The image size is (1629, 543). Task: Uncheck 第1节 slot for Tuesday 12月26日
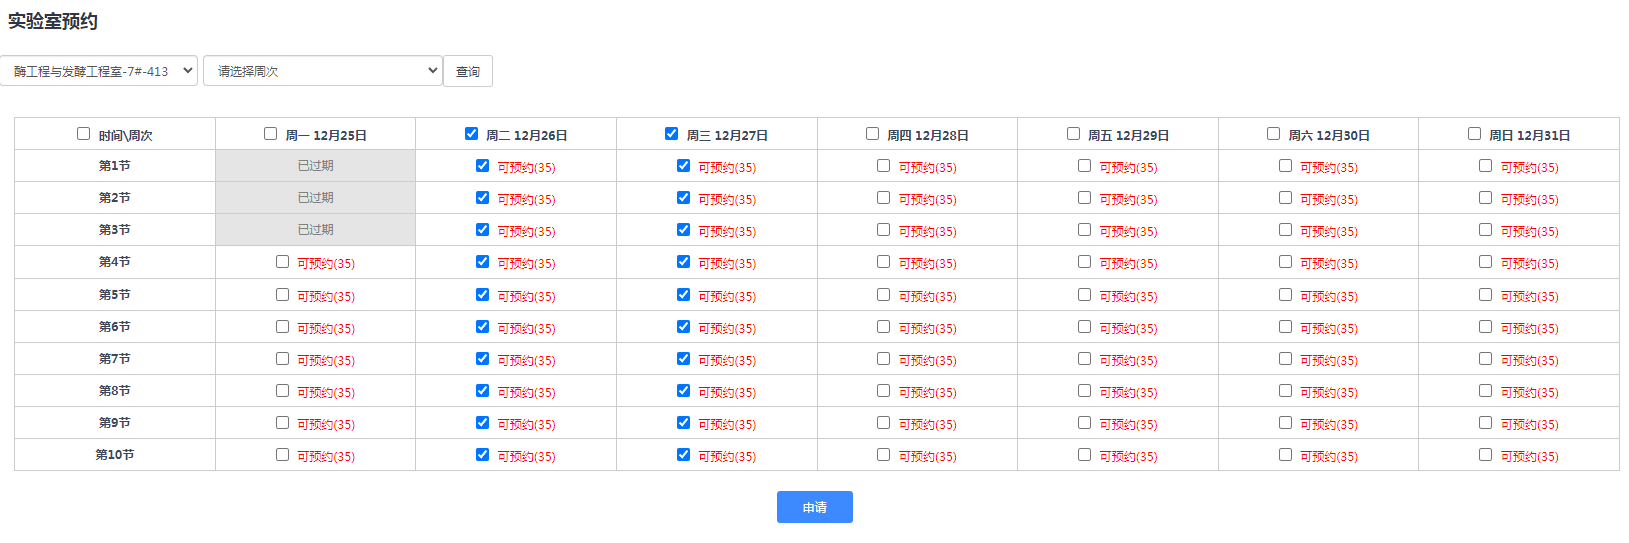[483, 166]
